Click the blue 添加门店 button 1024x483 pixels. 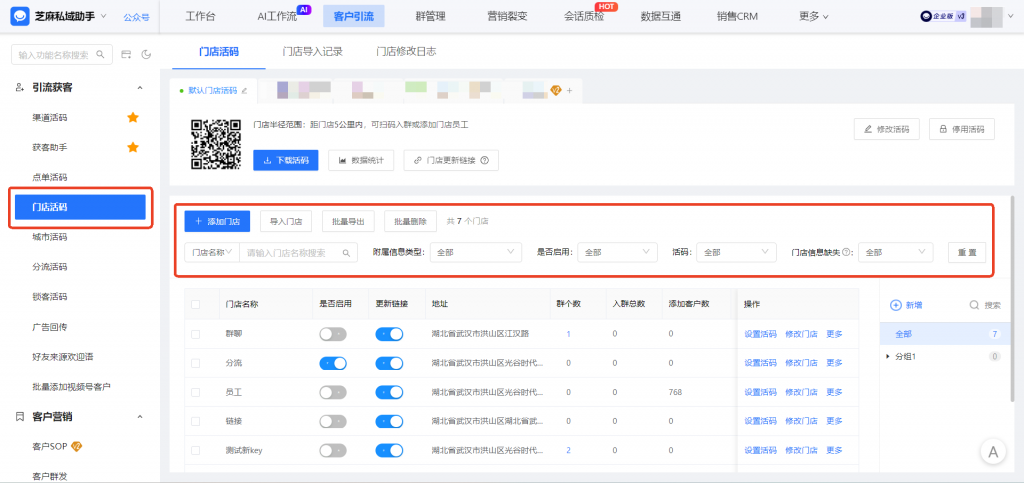point(217,221)
